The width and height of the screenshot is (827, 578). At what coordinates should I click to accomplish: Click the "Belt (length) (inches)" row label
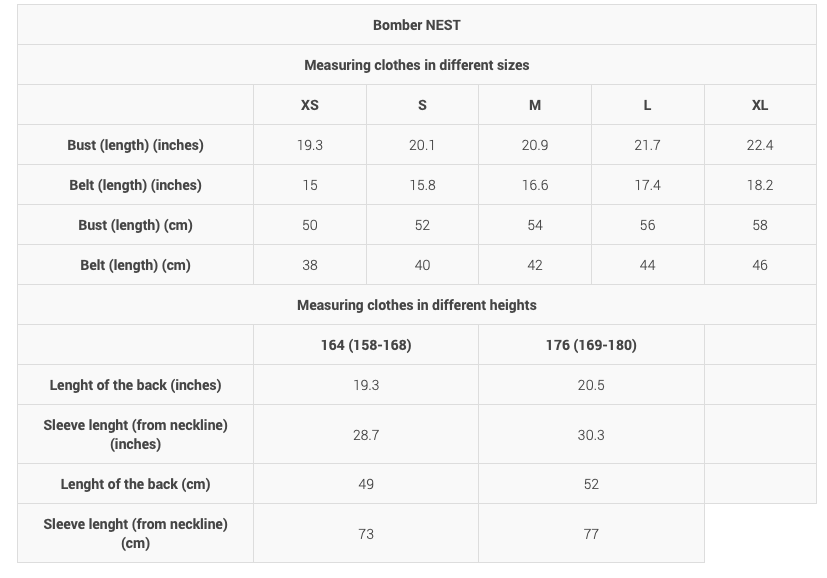tap(135, 185)
